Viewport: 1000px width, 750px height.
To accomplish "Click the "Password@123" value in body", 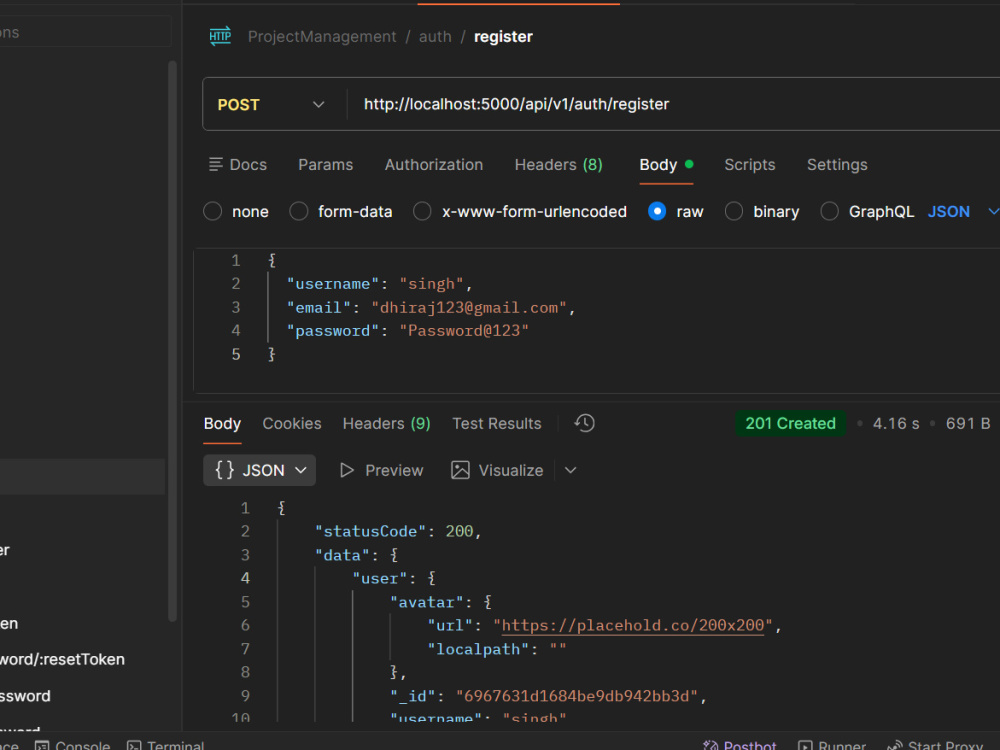I will coord(464,331).
